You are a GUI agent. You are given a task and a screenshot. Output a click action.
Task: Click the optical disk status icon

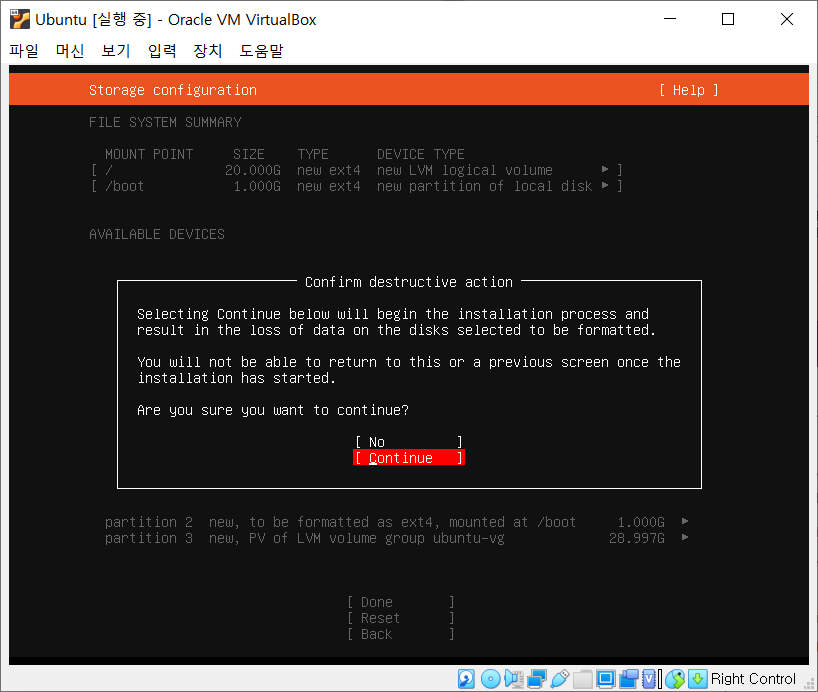pyautogui.click(x=490, y=678)
